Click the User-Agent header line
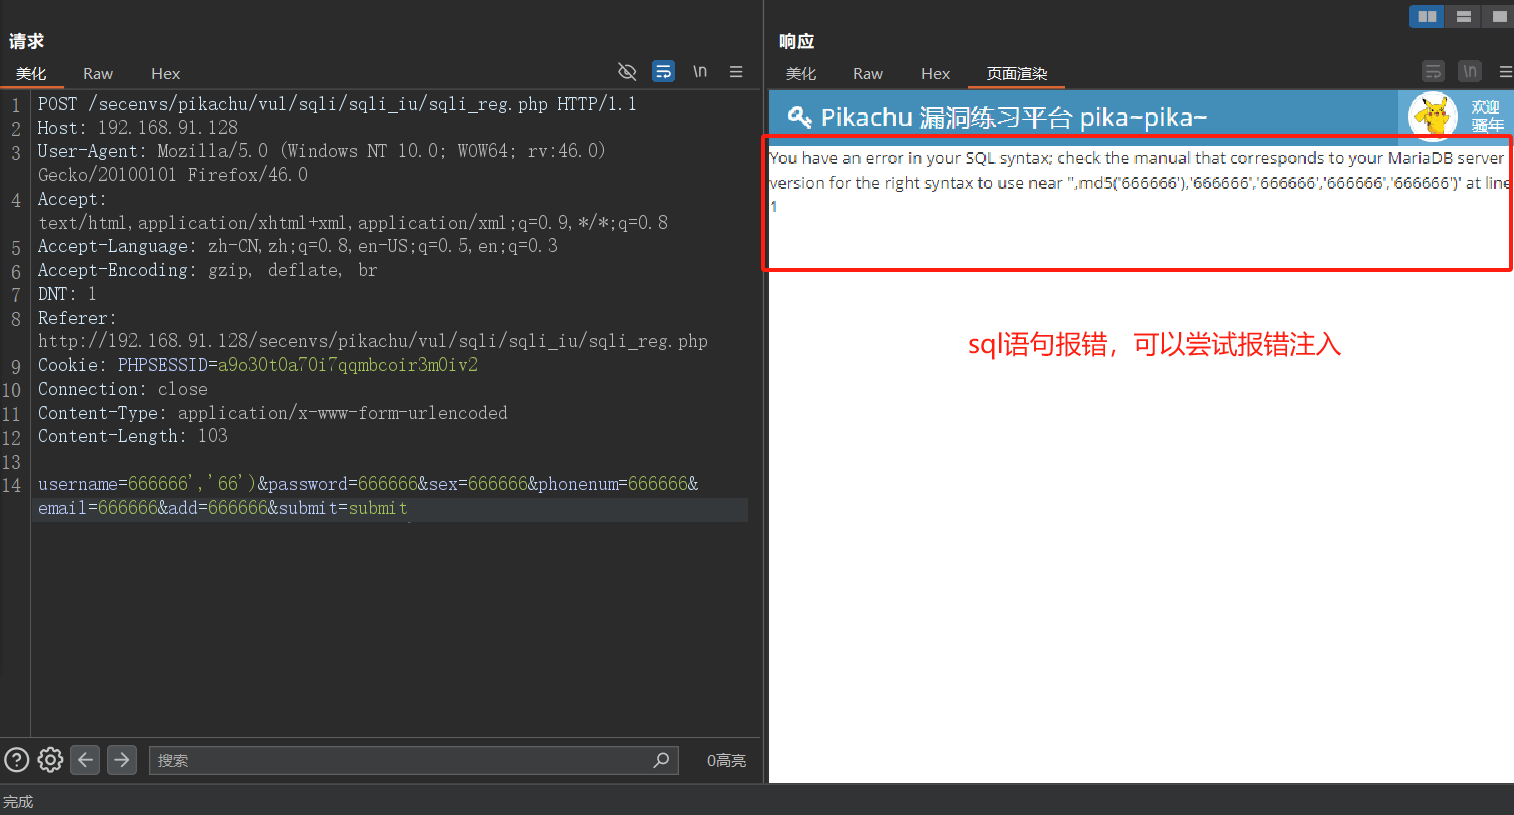Viewport: 1514px width, 815px height. click(322, 163)
